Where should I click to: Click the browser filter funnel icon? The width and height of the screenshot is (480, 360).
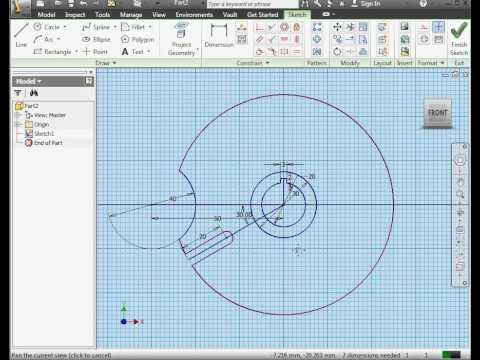pyautogui.click(x=18, y=93)
